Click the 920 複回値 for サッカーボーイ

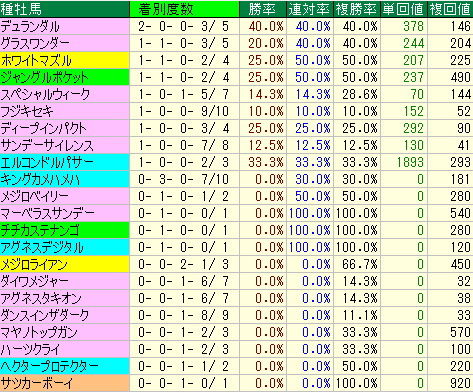pos(460,383)
